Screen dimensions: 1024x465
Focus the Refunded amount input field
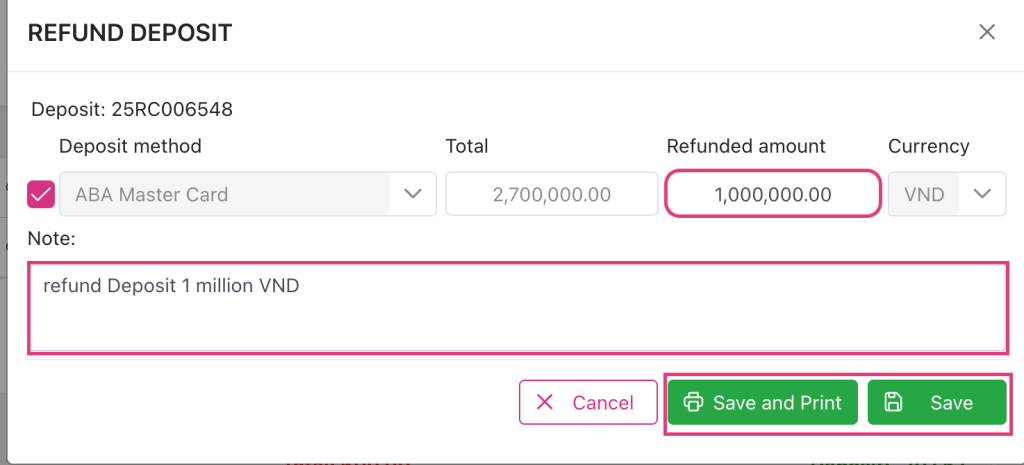click(773, 194)
